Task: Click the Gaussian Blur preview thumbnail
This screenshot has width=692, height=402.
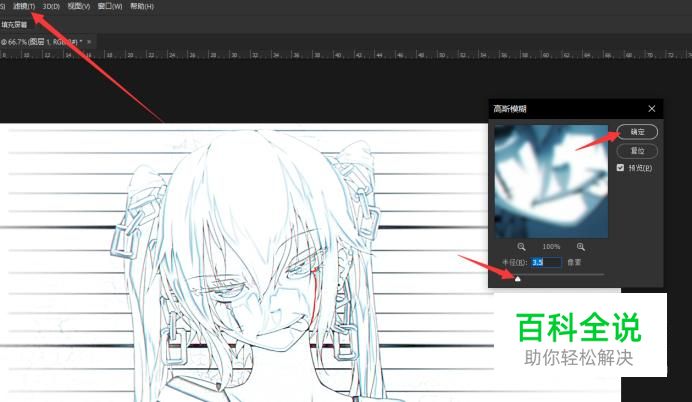Action: [x=551, y=181]
